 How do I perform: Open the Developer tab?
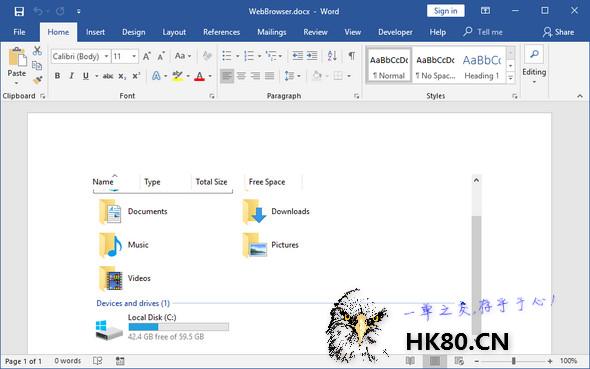[395, 32]
